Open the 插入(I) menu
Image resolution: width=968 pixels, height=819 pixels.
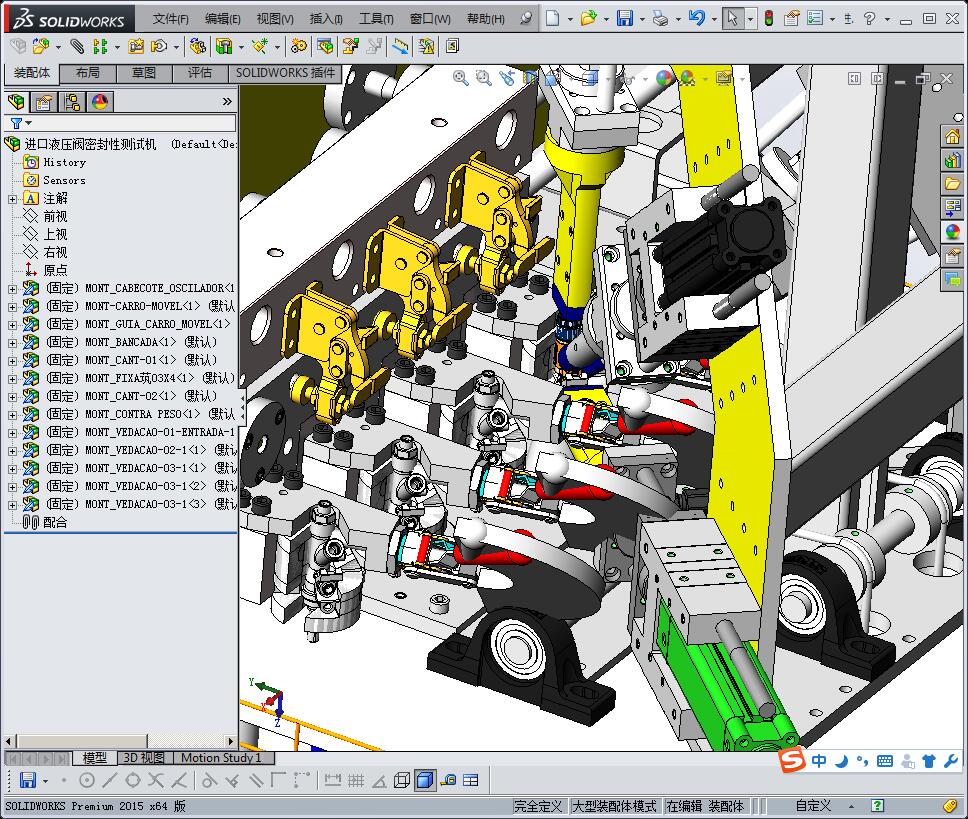(x=325, y=19)
